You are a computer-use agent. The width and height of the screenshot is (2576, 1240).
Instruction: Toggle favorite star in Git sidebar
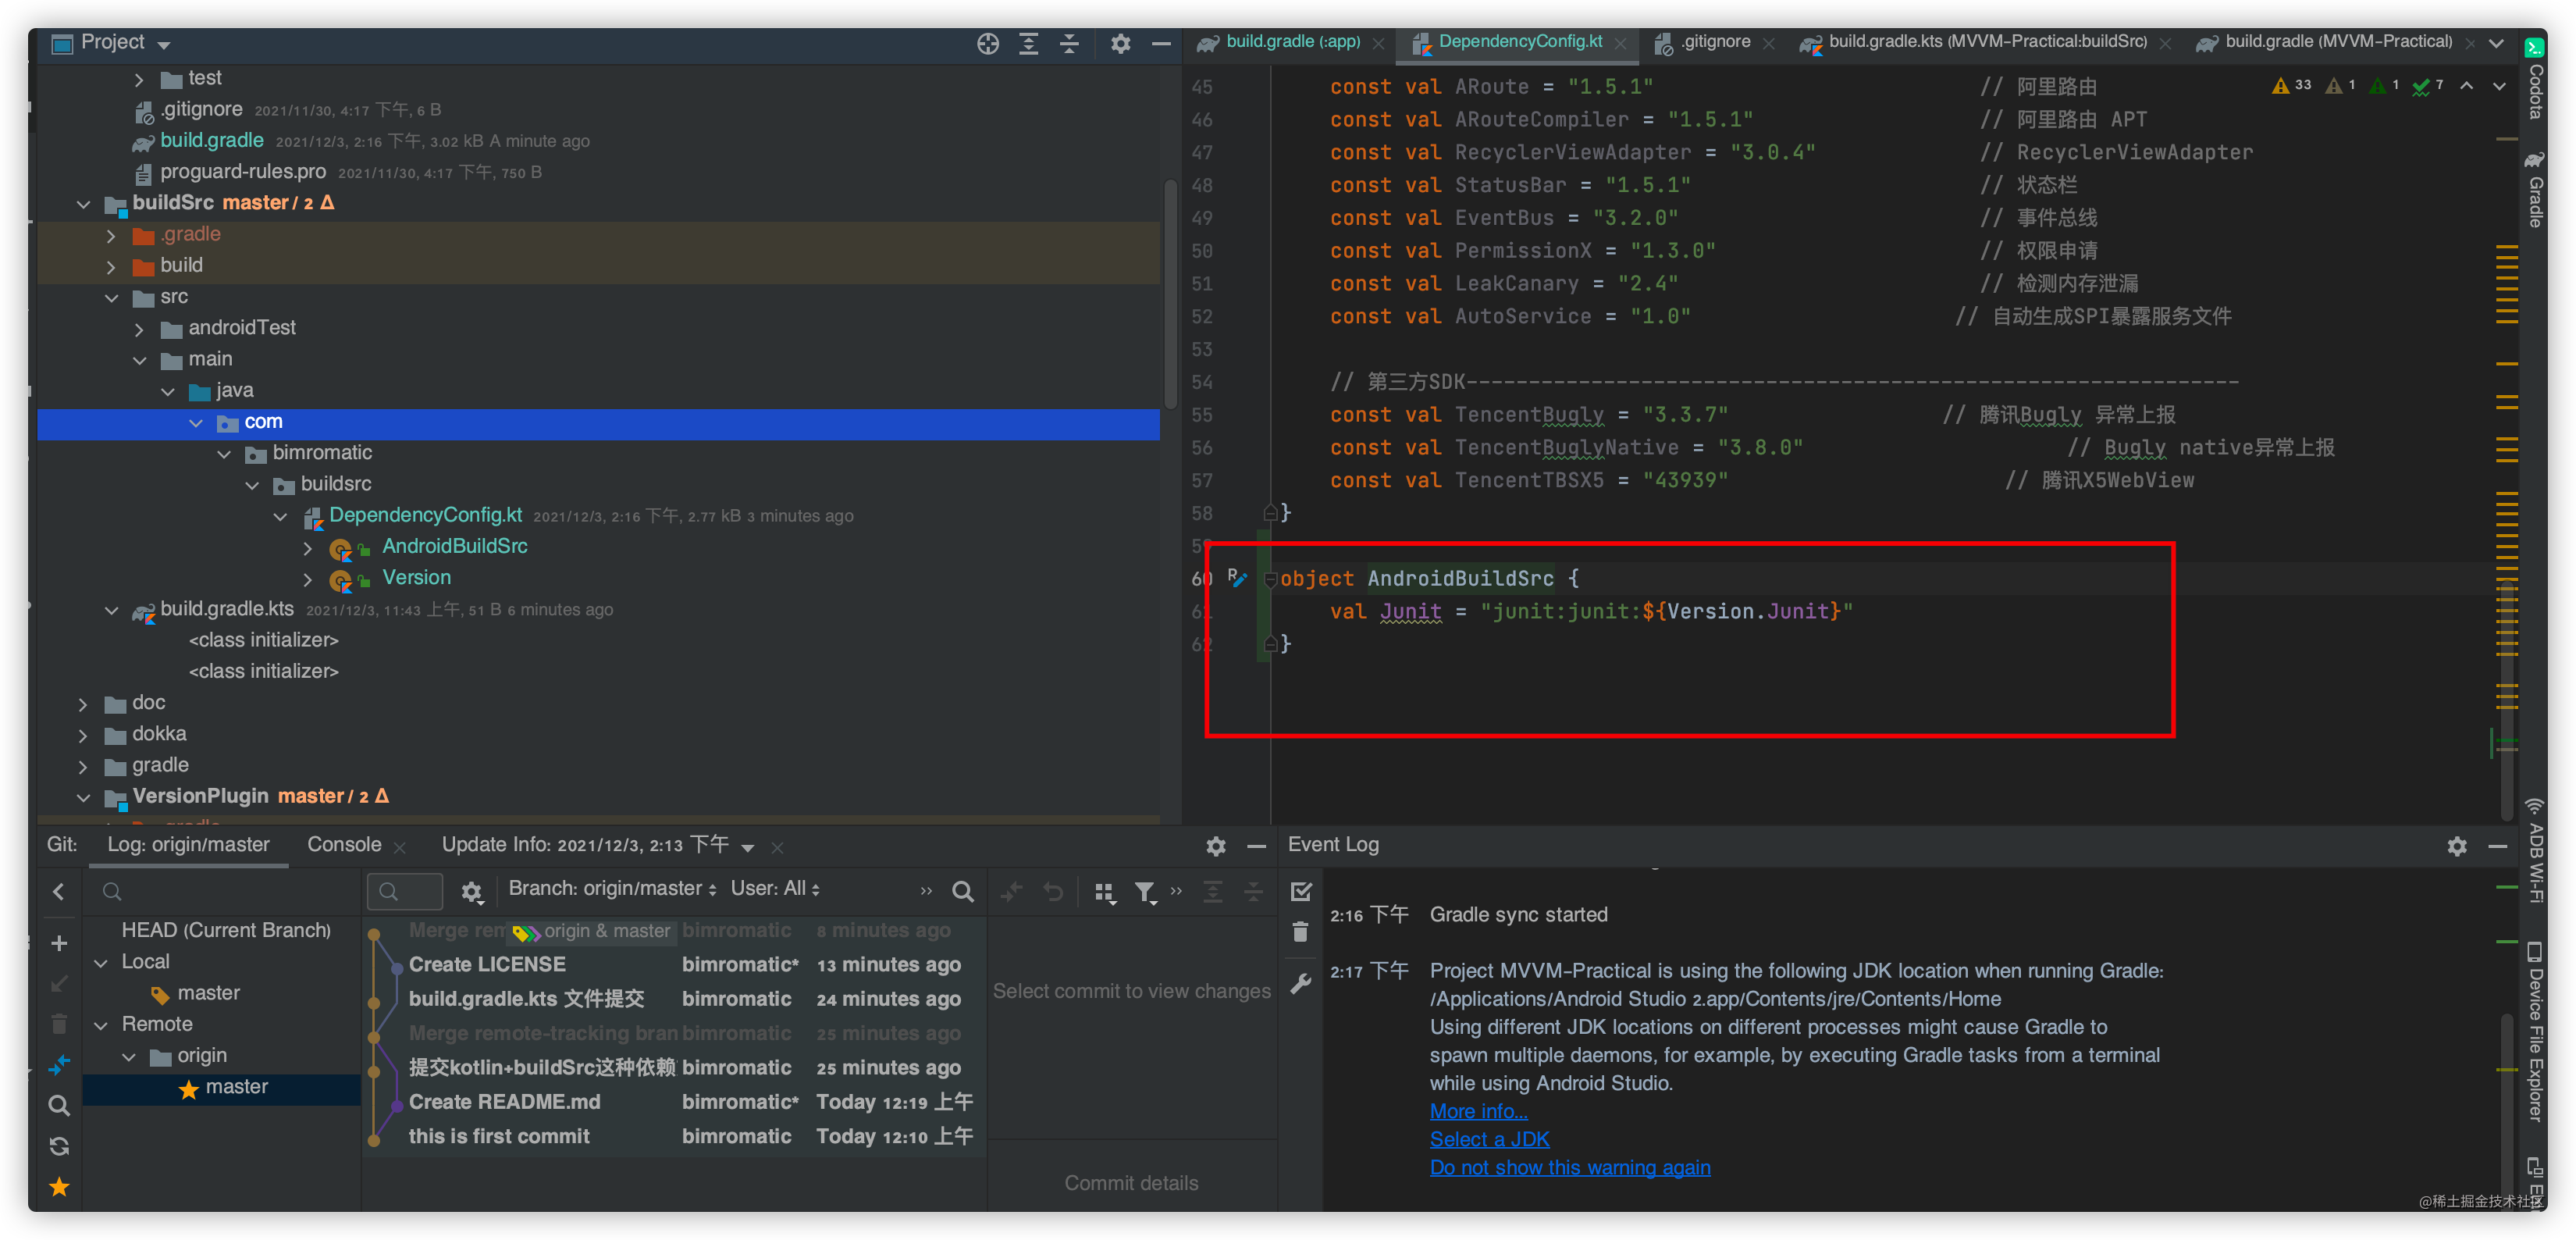(x=59, y=1187)
